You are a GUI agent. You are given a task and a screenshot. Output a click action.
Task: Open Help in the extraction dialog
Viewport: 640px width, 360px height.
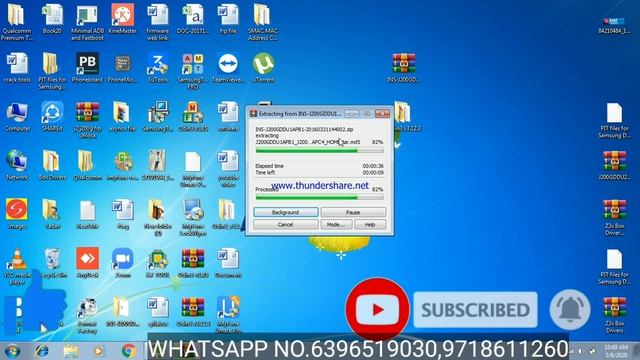coord(370,224)
